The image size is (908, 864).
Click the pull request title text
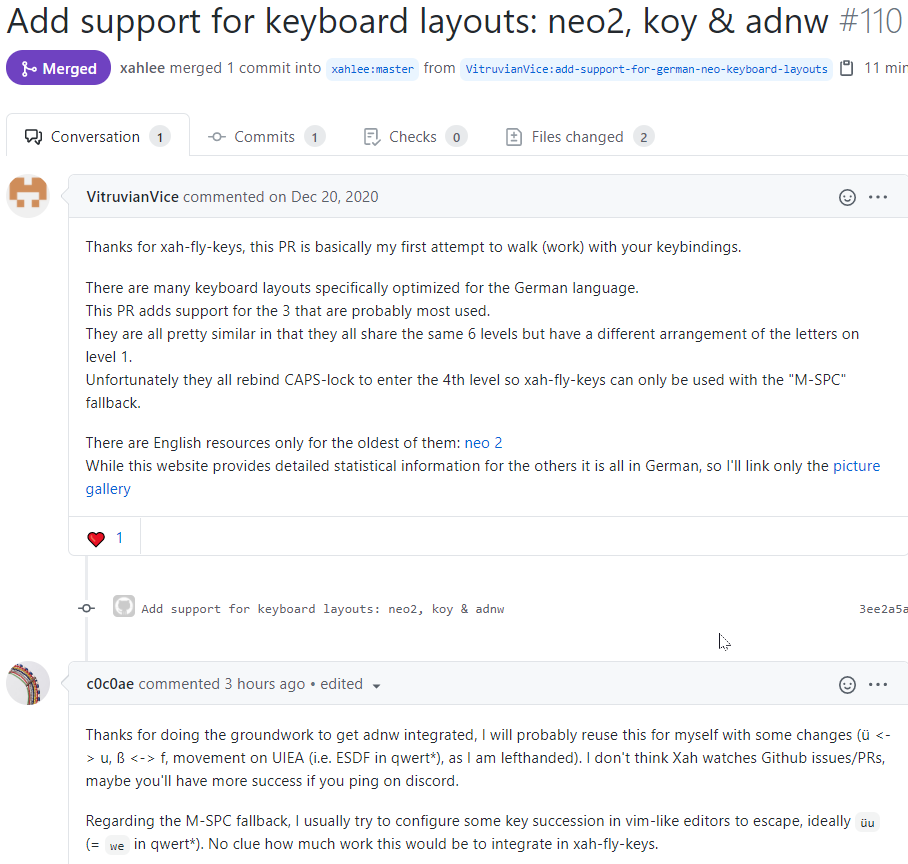pyautogui.click(x=418, y=21)
